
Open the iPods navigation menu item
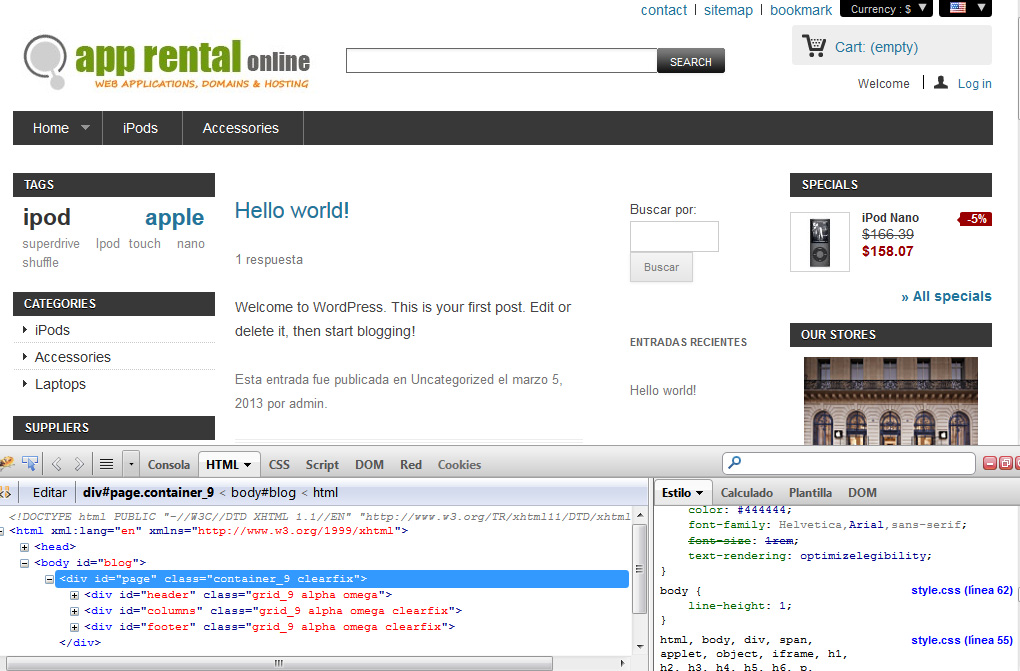point(141,128)
